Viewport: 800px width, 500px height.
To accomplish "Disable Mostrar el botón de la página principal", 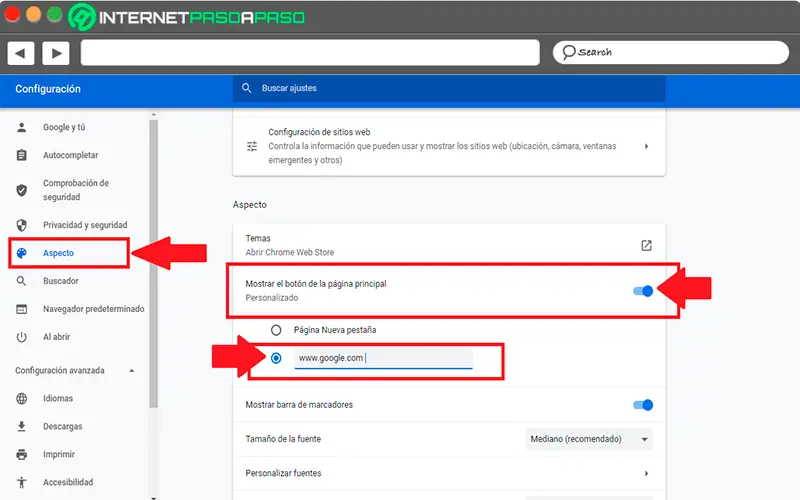I will [643, 291].
